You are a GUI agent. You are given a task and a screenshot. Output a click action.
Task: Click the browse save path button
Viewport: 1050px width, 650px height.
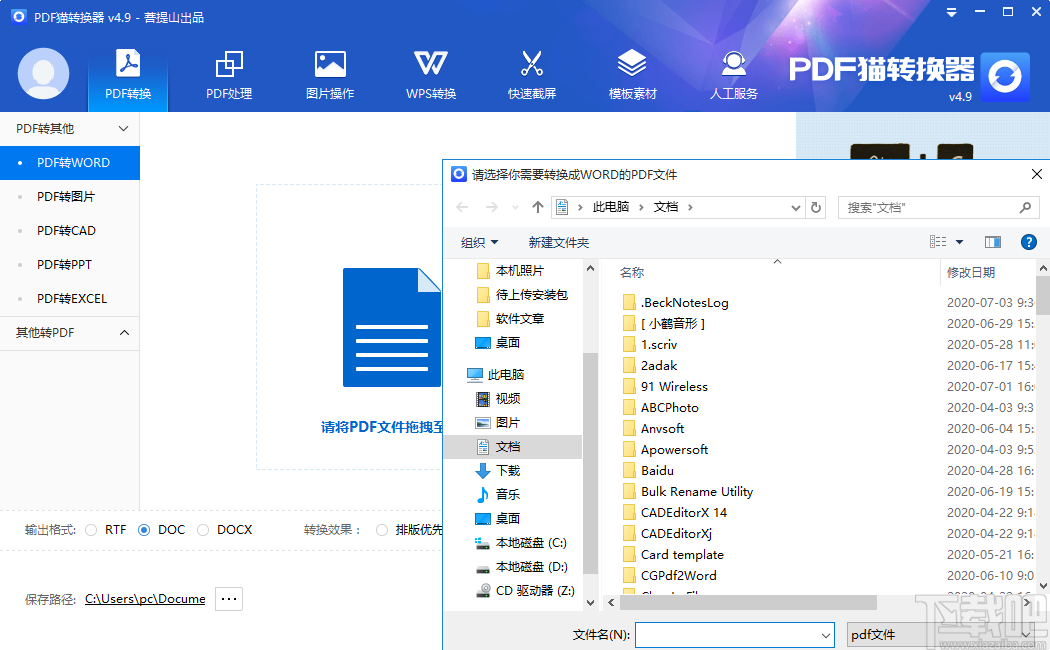pyautogui.click(x=229, y=599)
